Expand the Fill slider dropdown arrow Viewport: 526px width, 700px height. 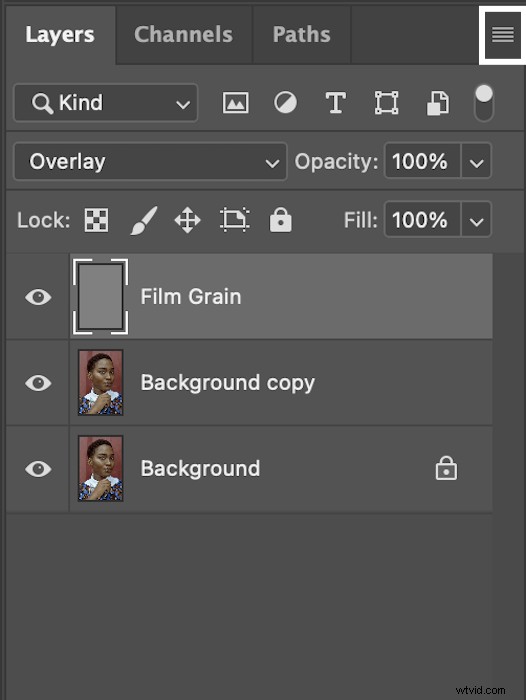476,220
